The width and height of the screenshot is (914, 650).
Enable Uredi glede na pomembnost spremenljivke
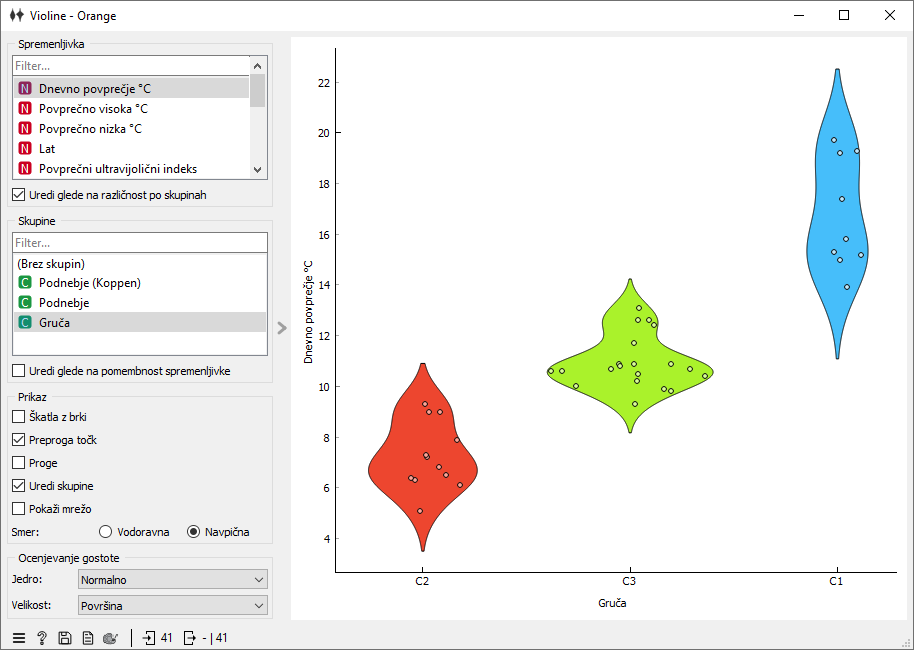(121, 371)
